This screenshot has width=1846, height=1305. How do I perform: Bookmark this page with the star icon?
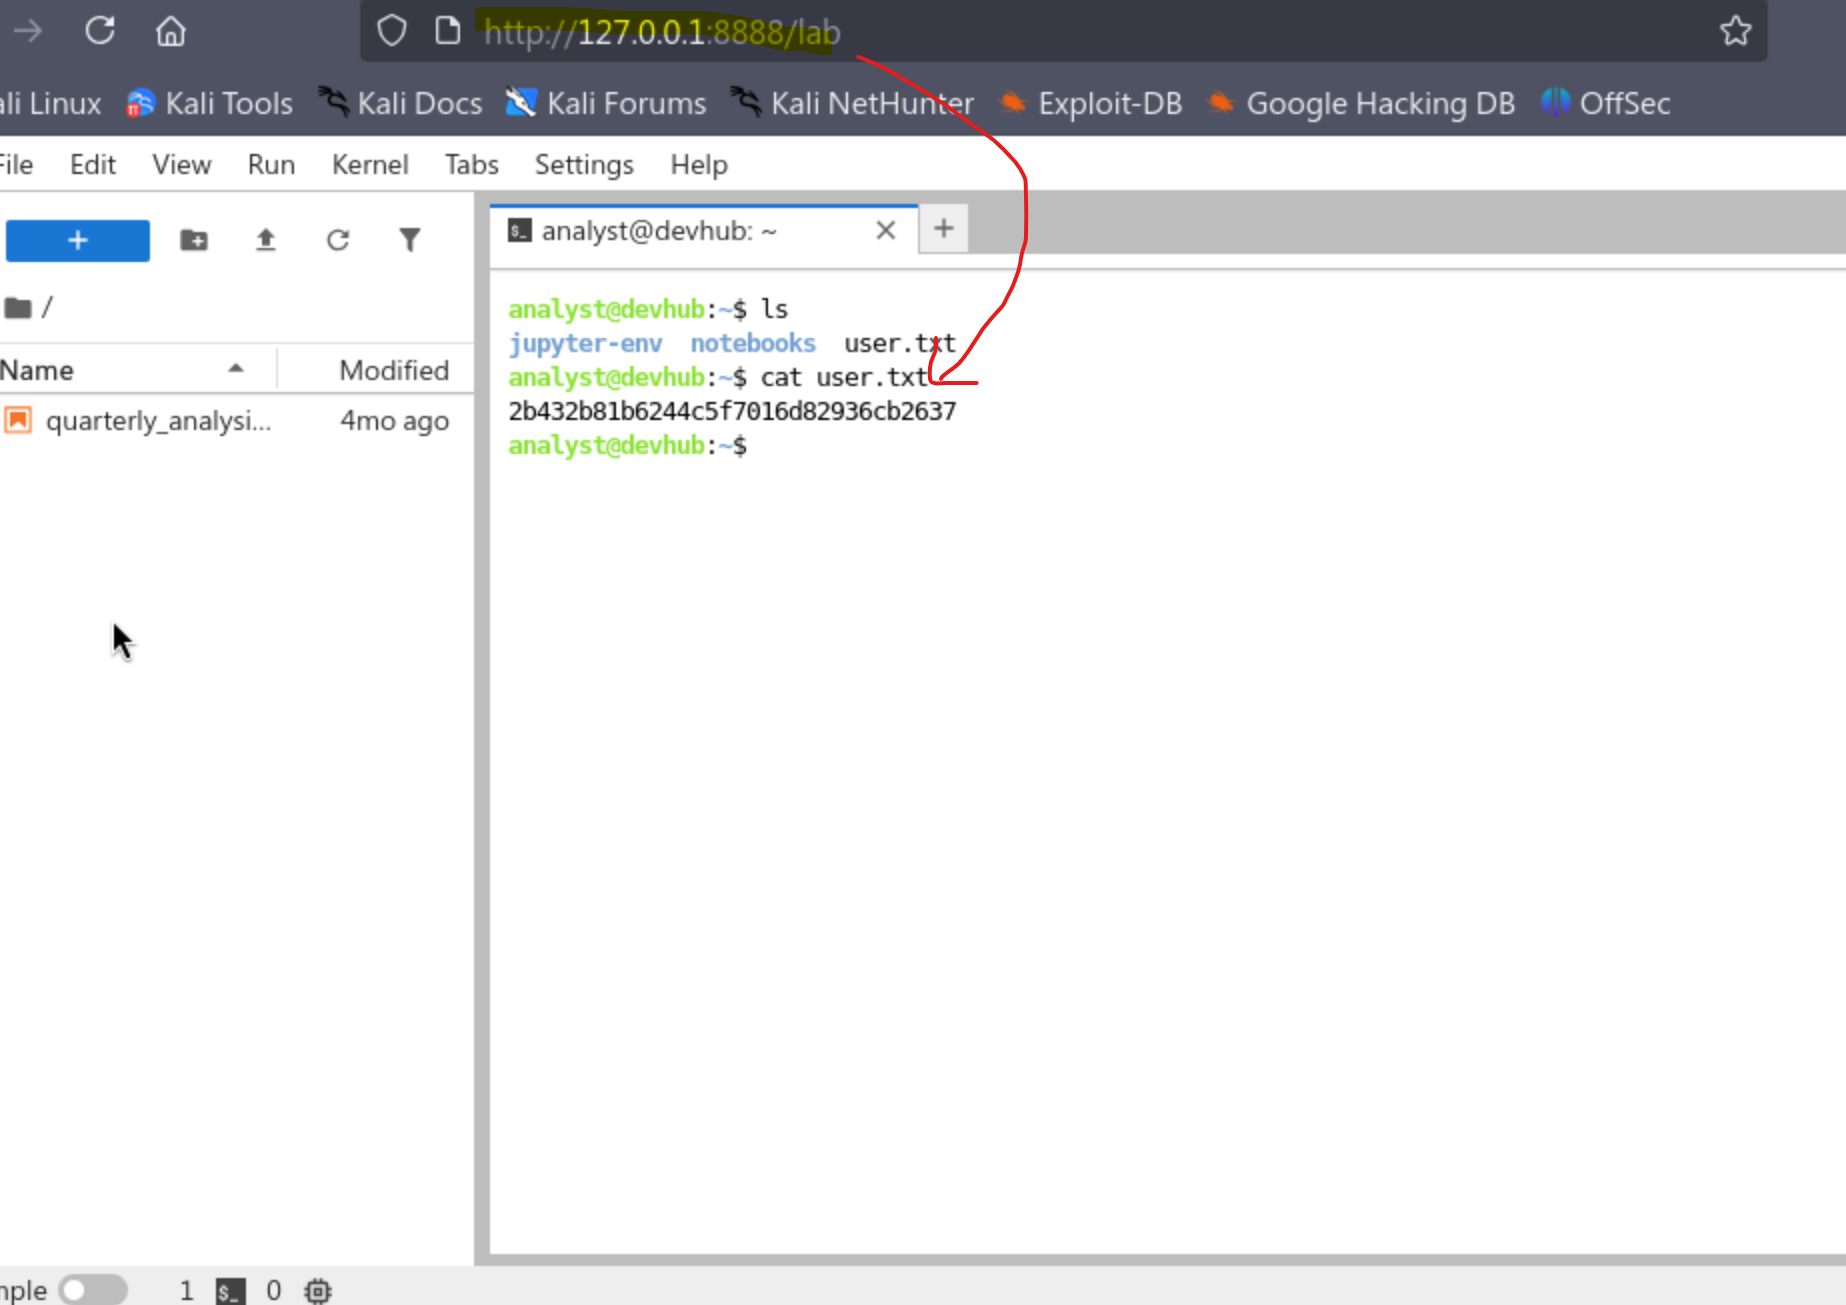coord(1735,31)
